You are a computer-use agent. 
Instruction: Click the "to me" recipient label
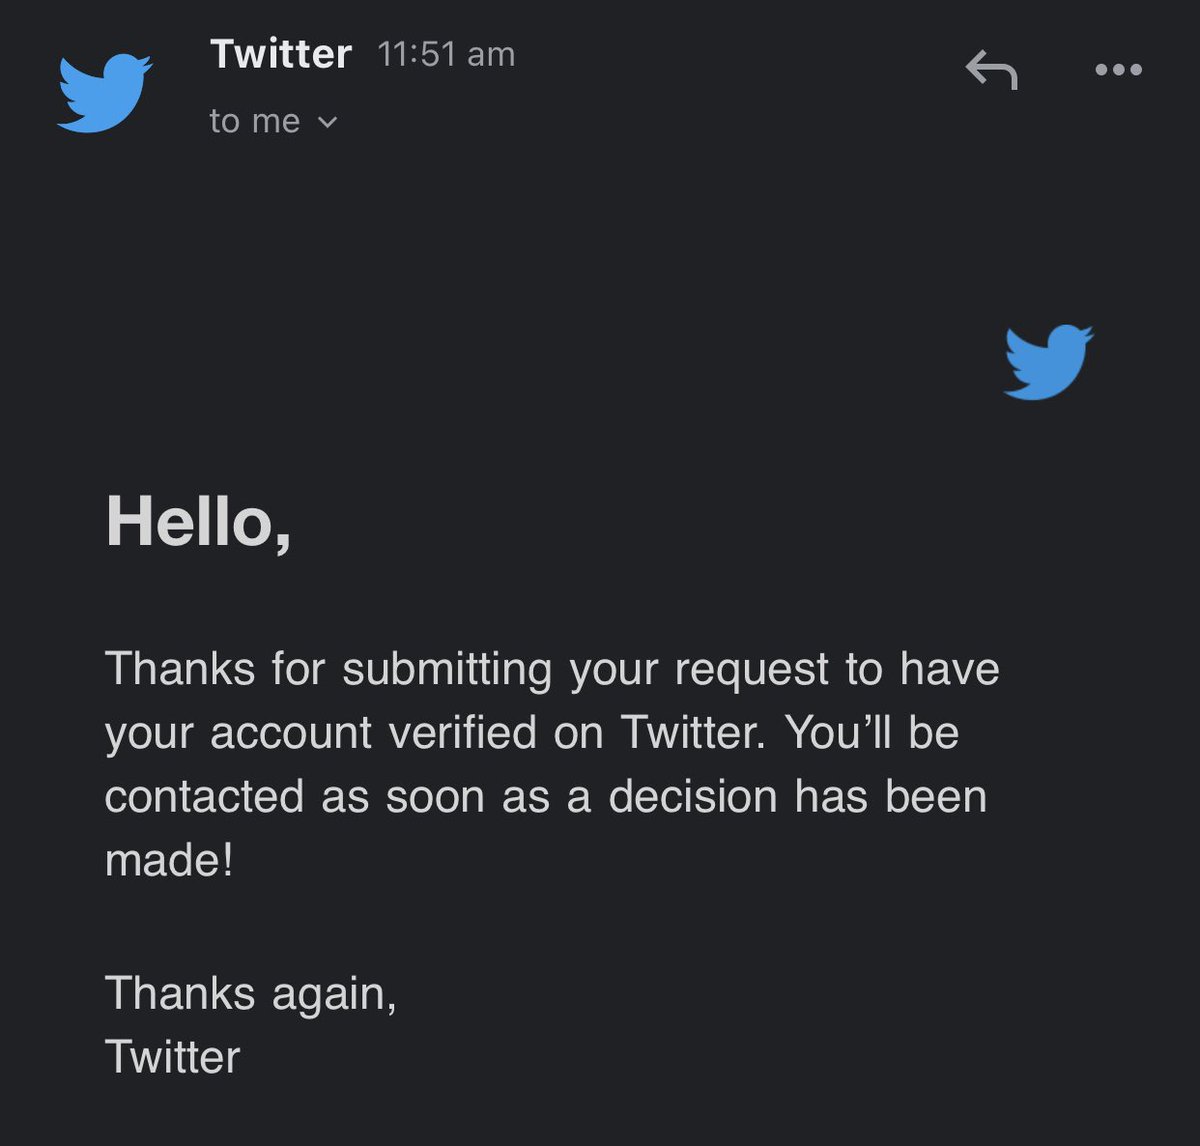[254, 122]
